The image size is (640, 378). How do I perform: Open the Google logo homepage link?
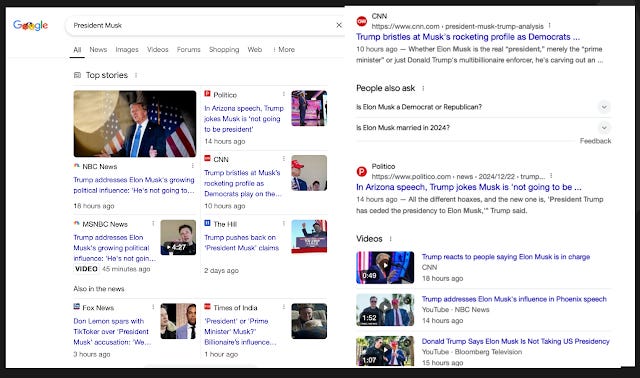pos(31,26)
